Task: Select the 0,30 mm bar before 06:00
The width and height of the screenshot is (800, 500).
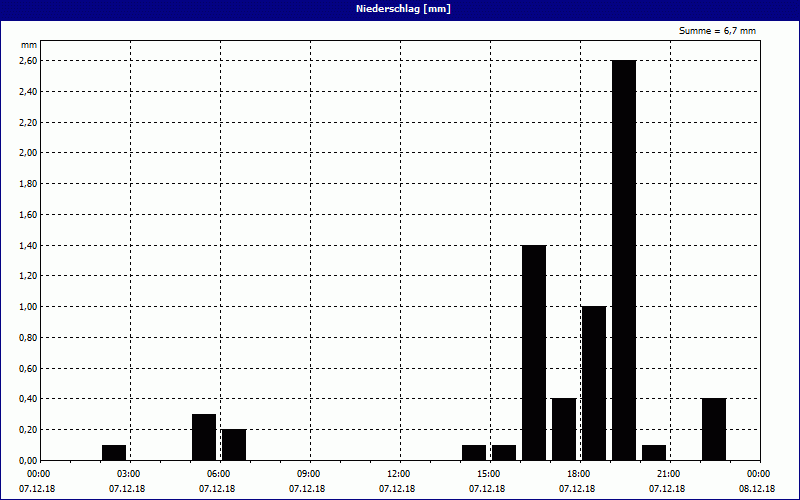Action: [204, 437]
